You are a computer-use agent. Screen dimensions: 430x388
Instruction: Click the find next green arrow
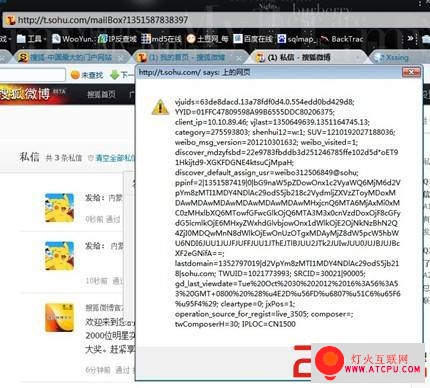[114, 75]
